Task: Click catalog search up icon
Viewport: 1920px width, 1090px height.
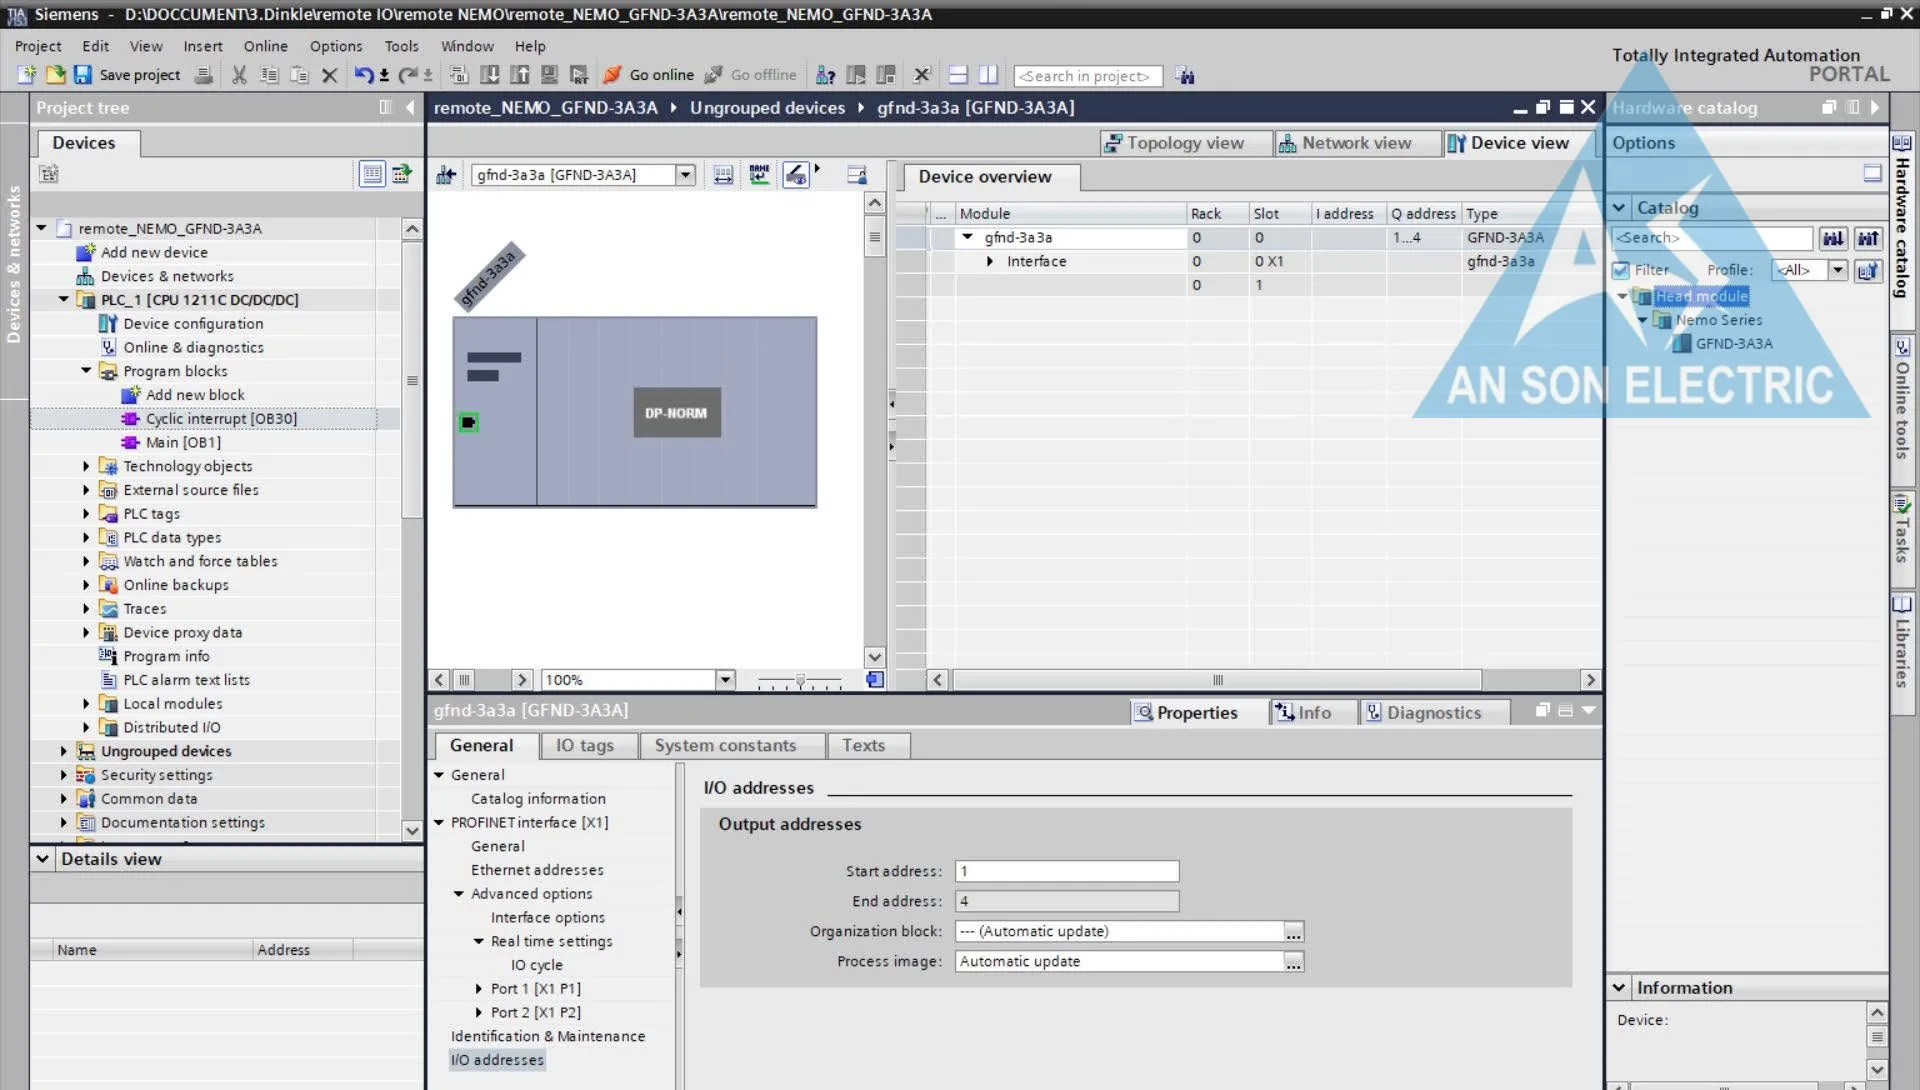Action: pyautogui.click(x=1868, y=238)
